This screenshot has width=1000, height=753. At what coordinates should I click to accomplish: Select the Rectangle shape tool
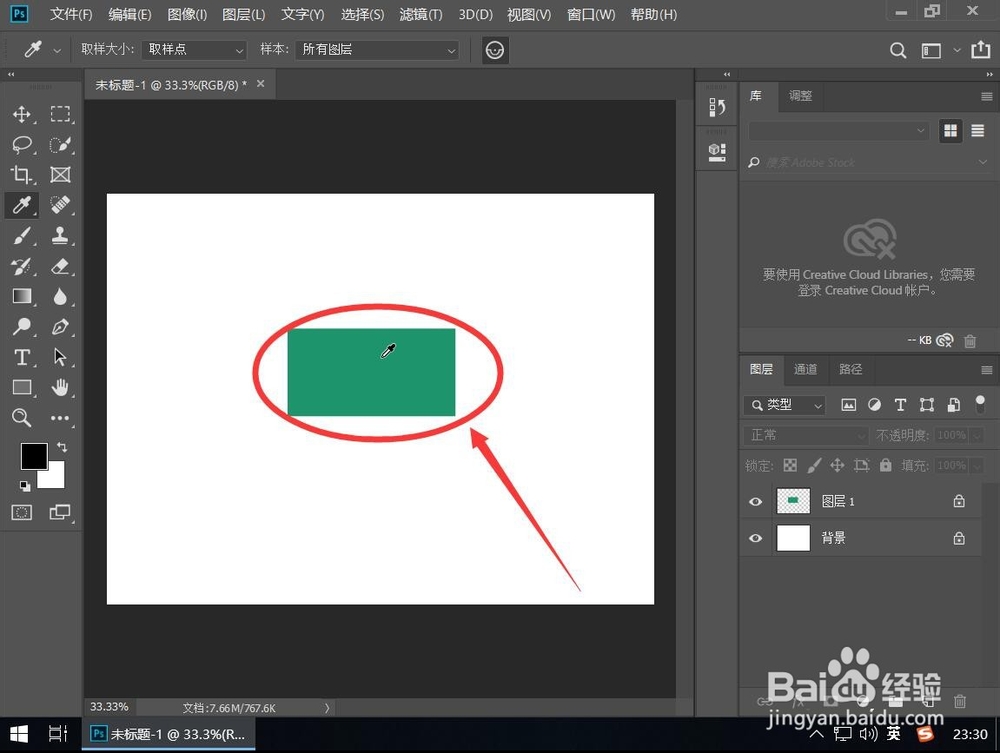point(22,387)
